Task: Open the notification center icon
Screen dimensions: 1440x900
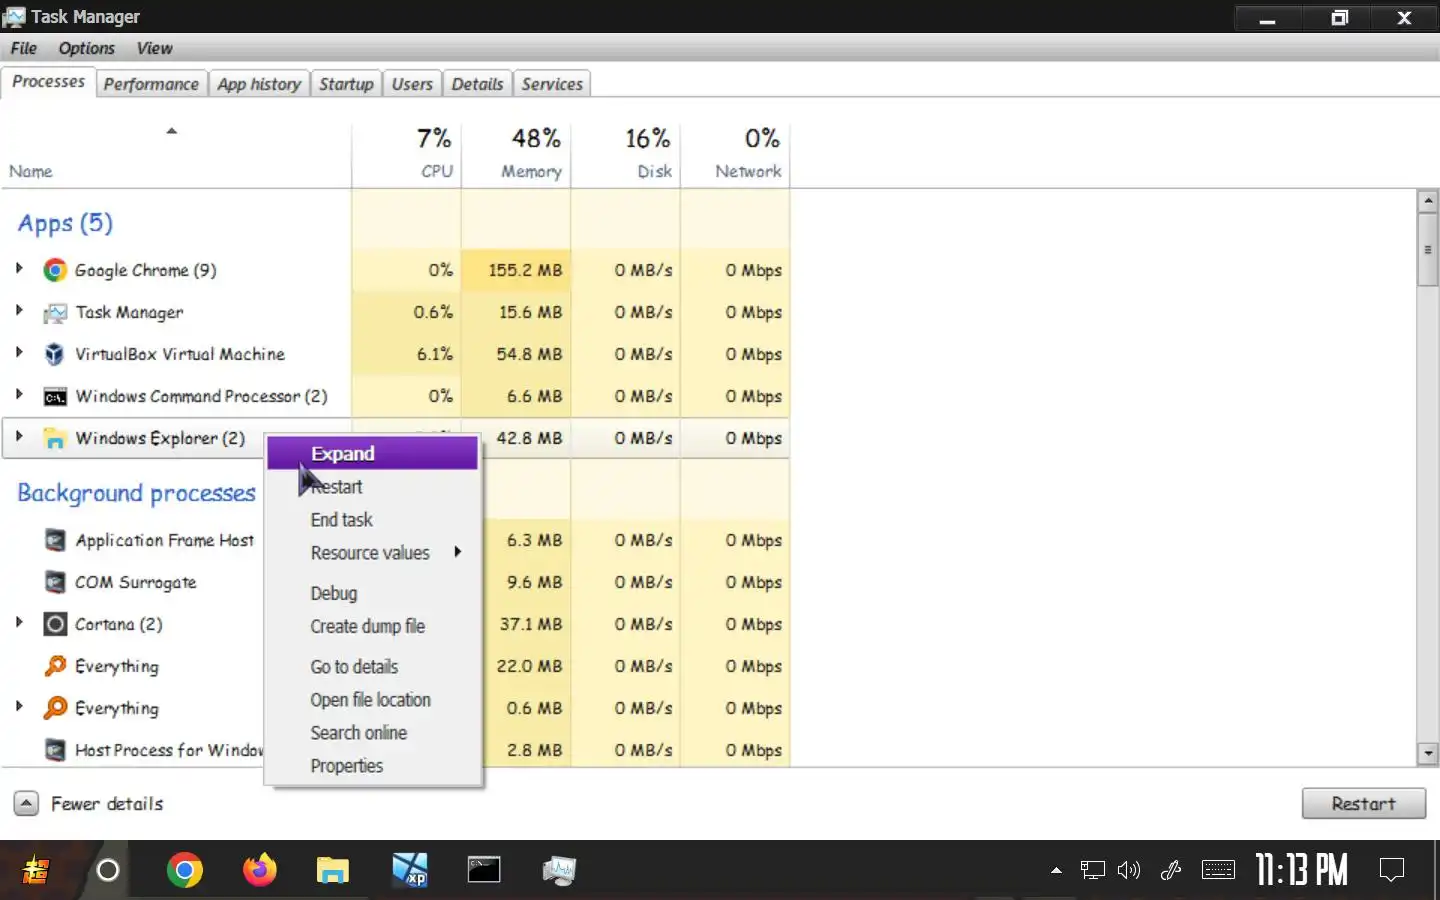Action: 1392,870
